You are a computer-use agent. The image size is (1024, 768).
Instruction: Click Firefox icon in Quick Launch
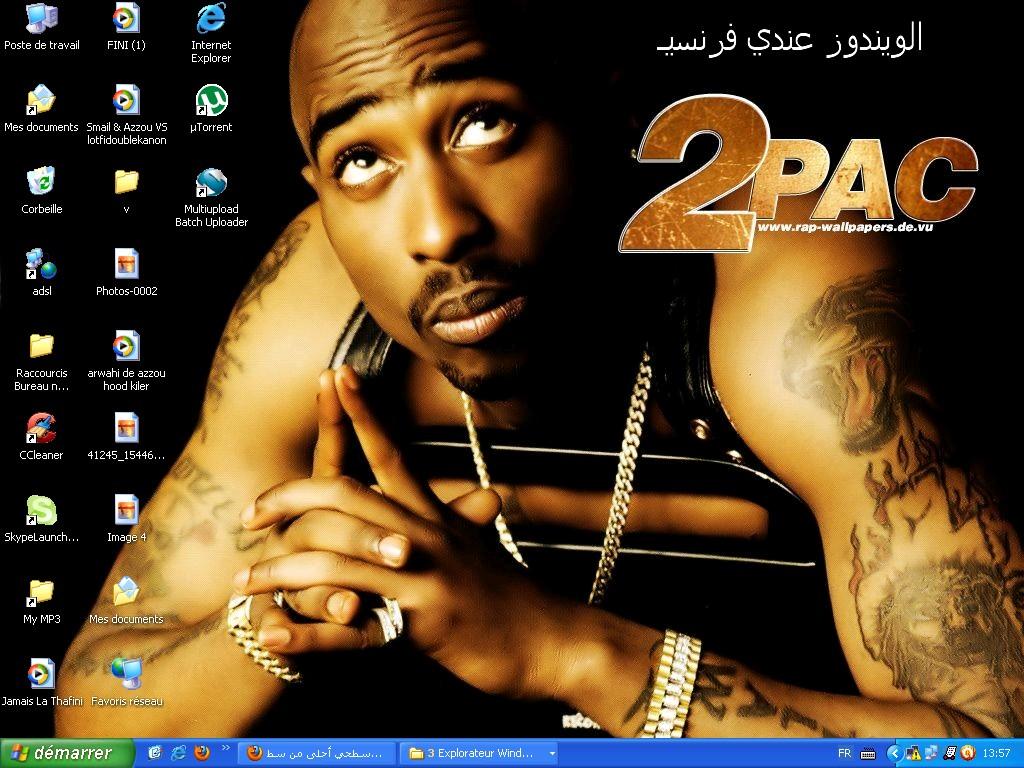coord(202,753)
